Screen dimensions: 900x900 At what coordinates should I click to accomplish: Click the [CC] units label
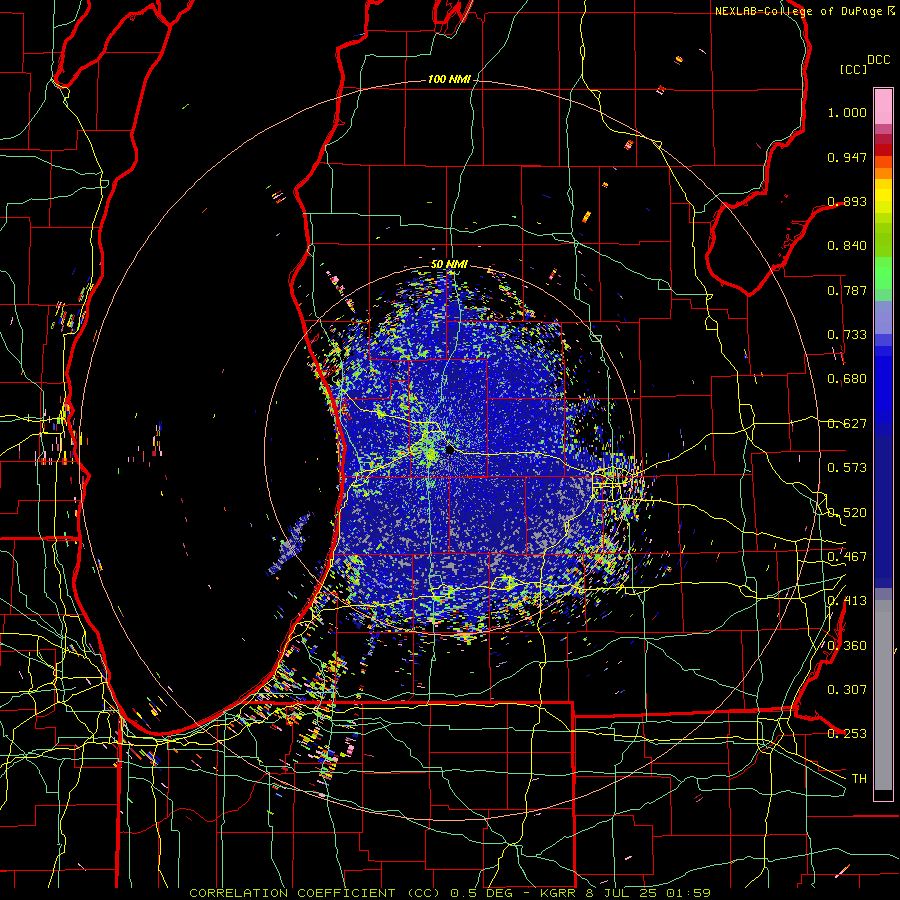(x=853, y=69)
